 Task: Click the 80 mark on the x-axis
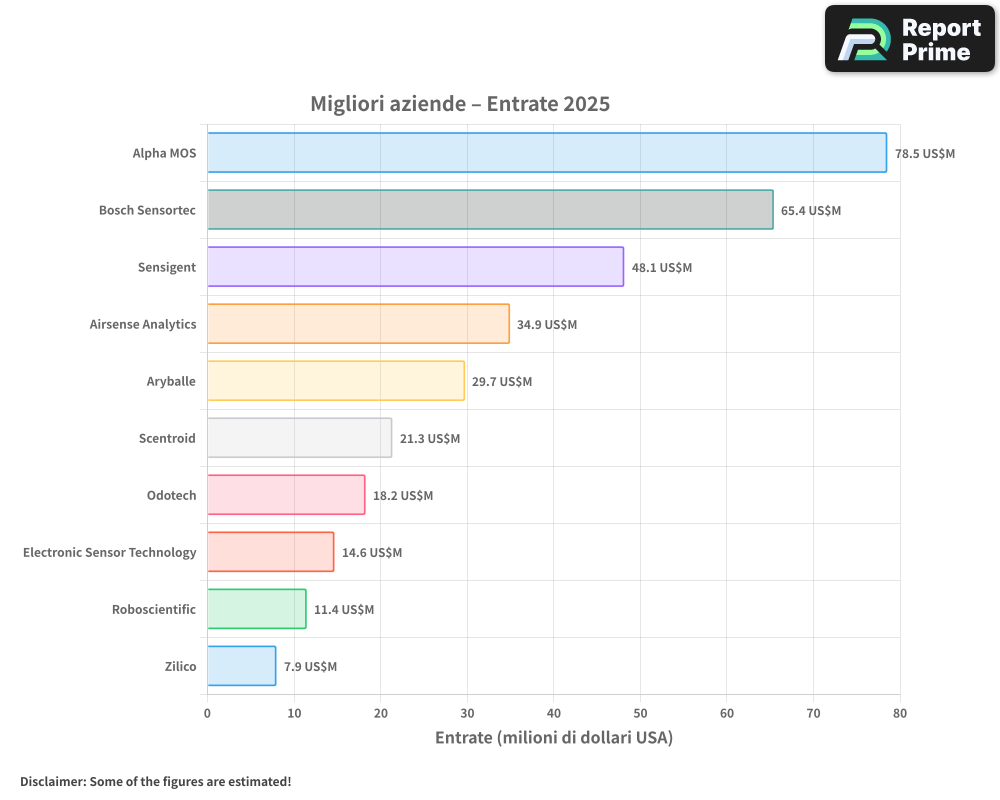point(899,713)
